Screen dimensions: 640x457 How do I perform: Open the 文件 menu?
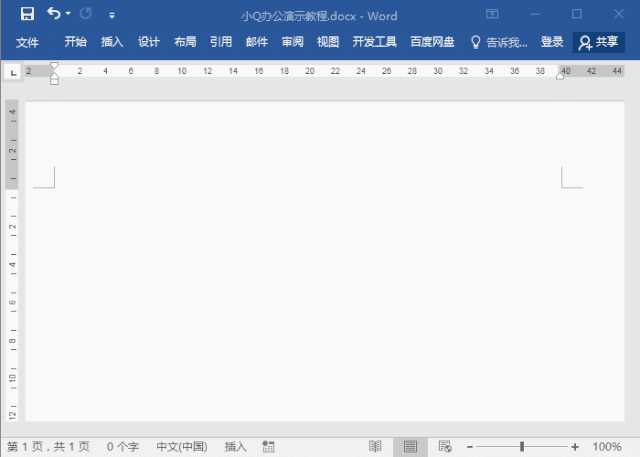[27, 42]
